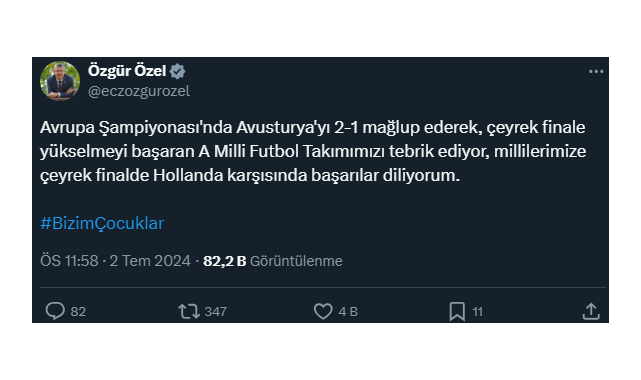Click the bookmark count 11
Viewport: 641px width, 380px height.
[477, 312]
